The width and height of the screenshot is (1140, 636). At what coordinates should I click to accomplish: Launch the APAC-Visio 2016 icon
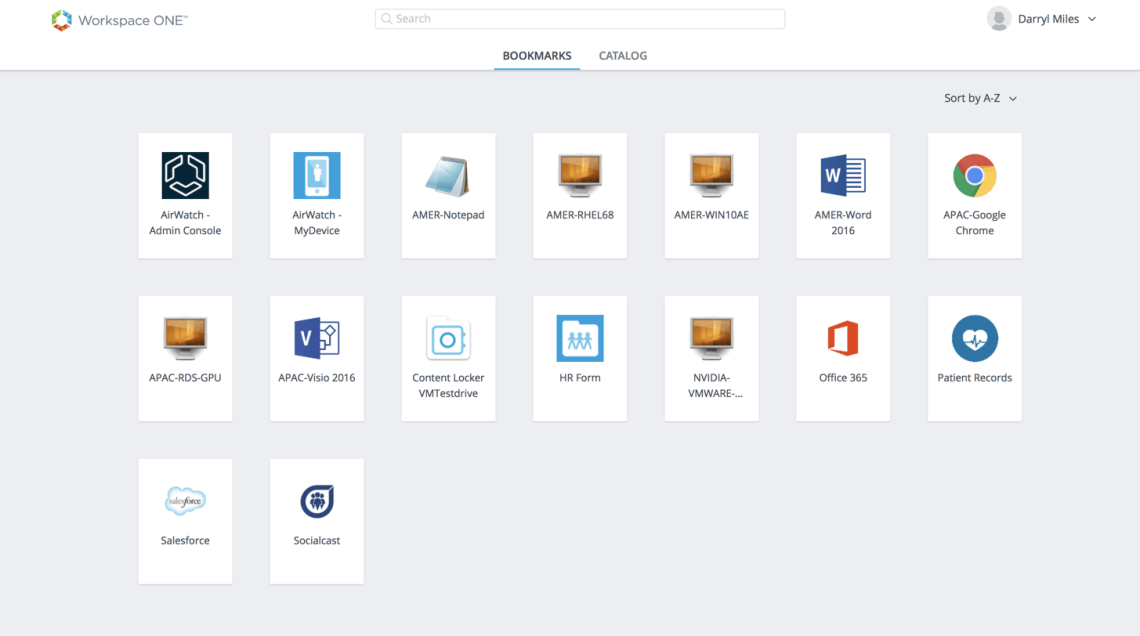point(316,338)
